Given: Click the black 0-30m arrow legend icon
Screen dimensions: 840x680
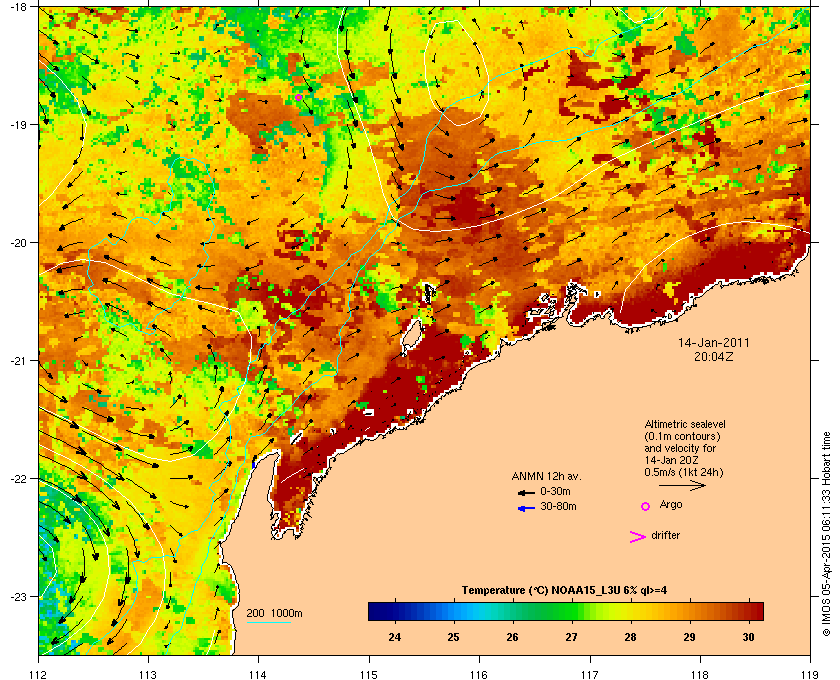Looking at the screenshot, I should click(x=526, y=492).
